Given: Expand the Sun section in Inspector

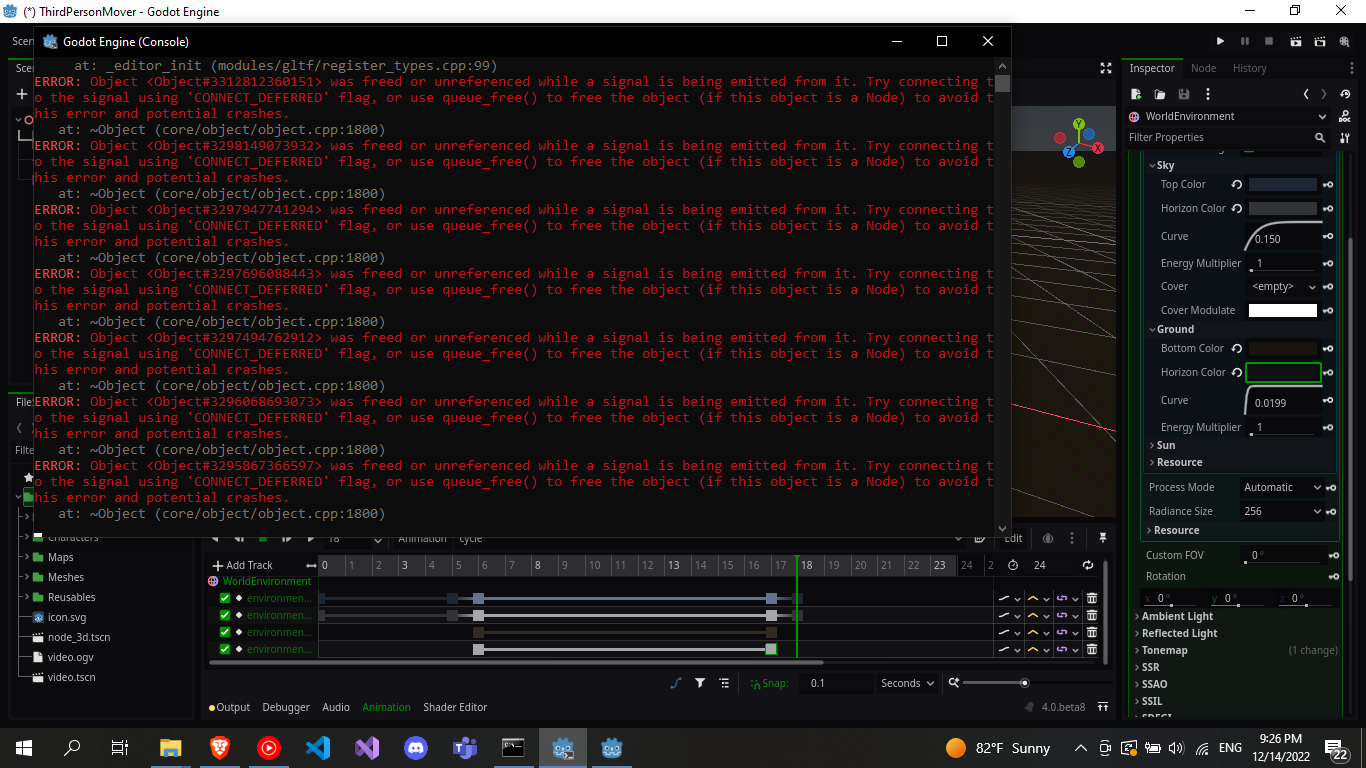Looking at the screenshot, I should 1165,445.
